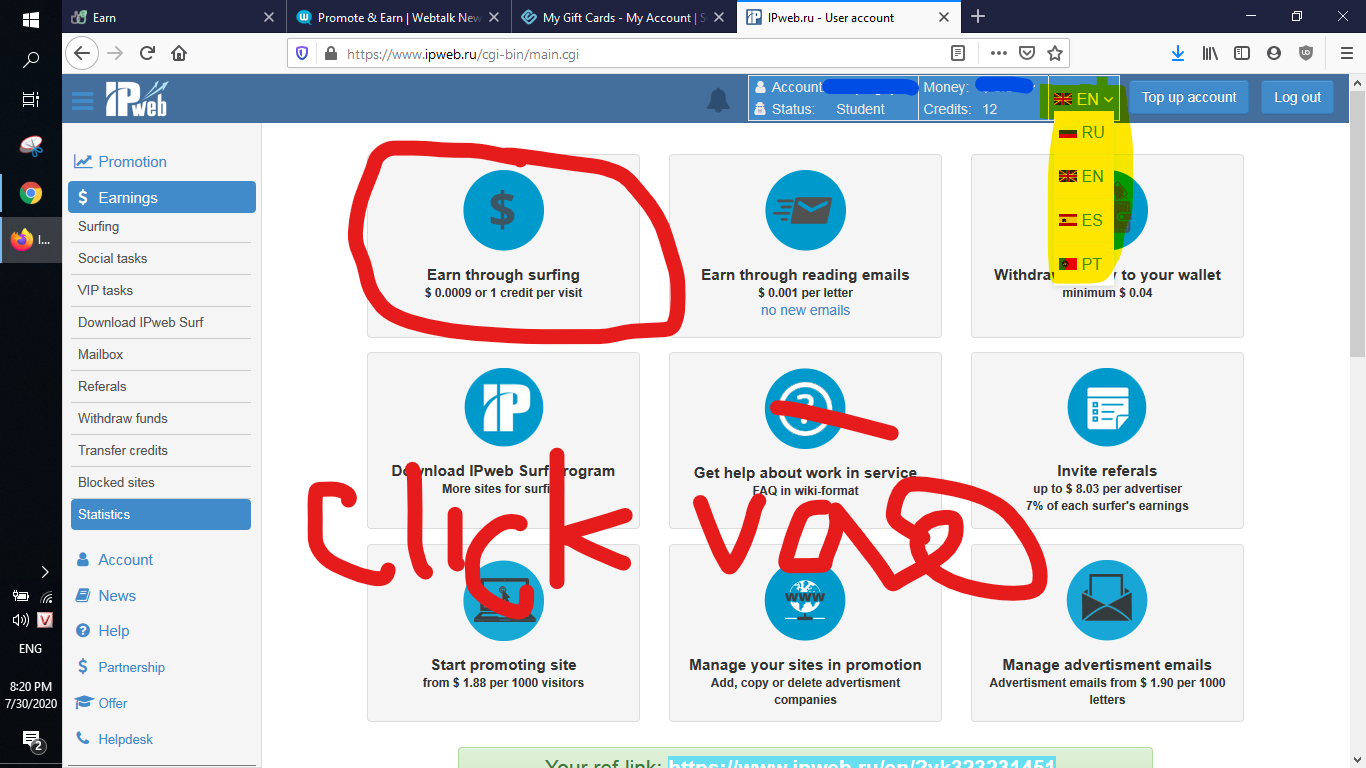The width and height of the screenshot is (1366, 768).
Task: Open the notification bell
Action: tap(719, 99)
